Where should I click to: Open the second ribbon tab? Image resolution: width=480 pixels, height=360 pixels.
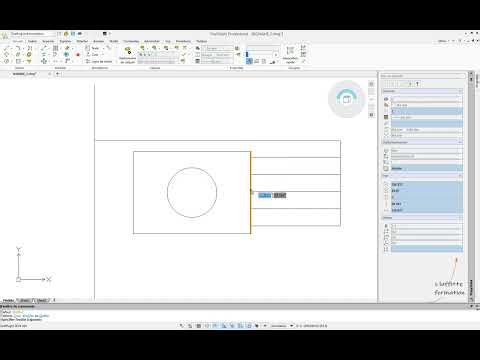coord(32,41)
